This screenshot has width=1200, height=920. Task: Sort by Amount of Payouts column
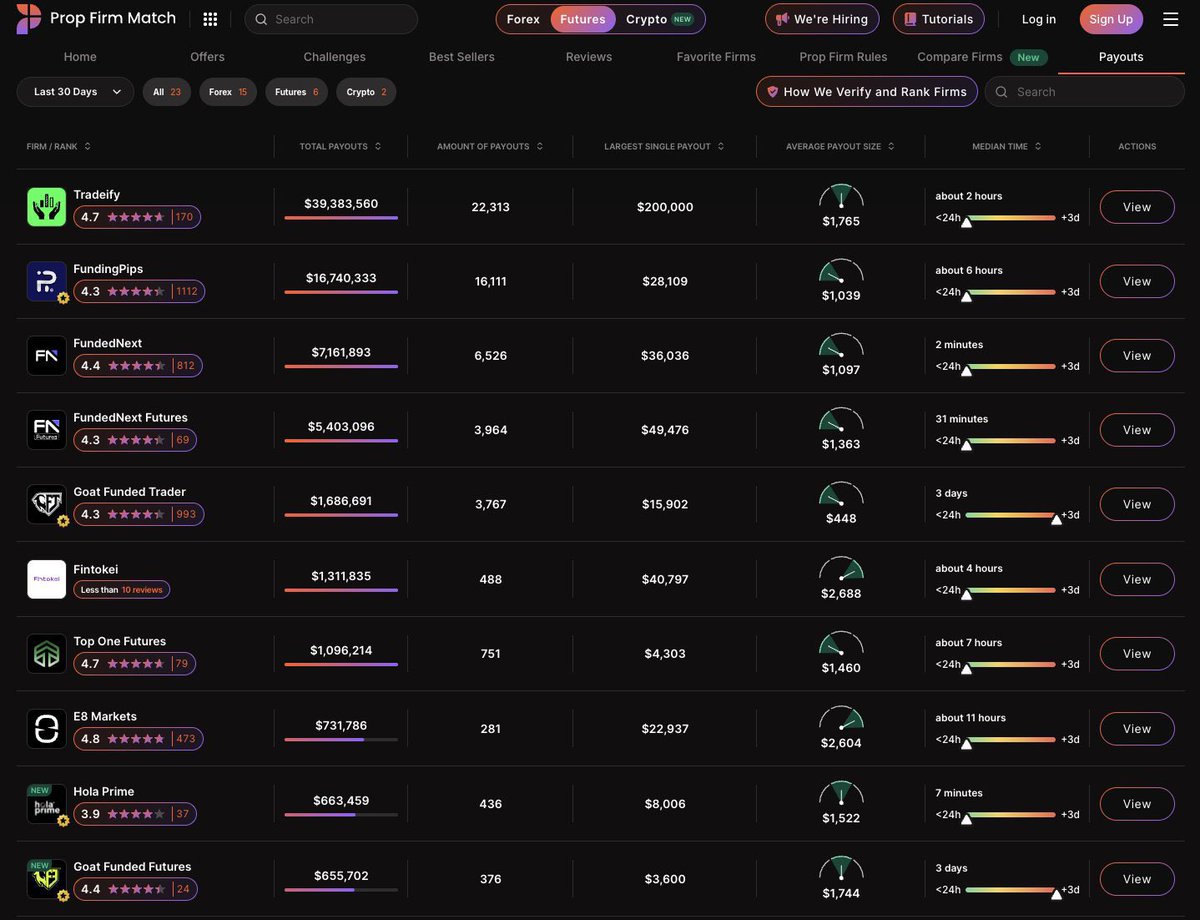490,146
